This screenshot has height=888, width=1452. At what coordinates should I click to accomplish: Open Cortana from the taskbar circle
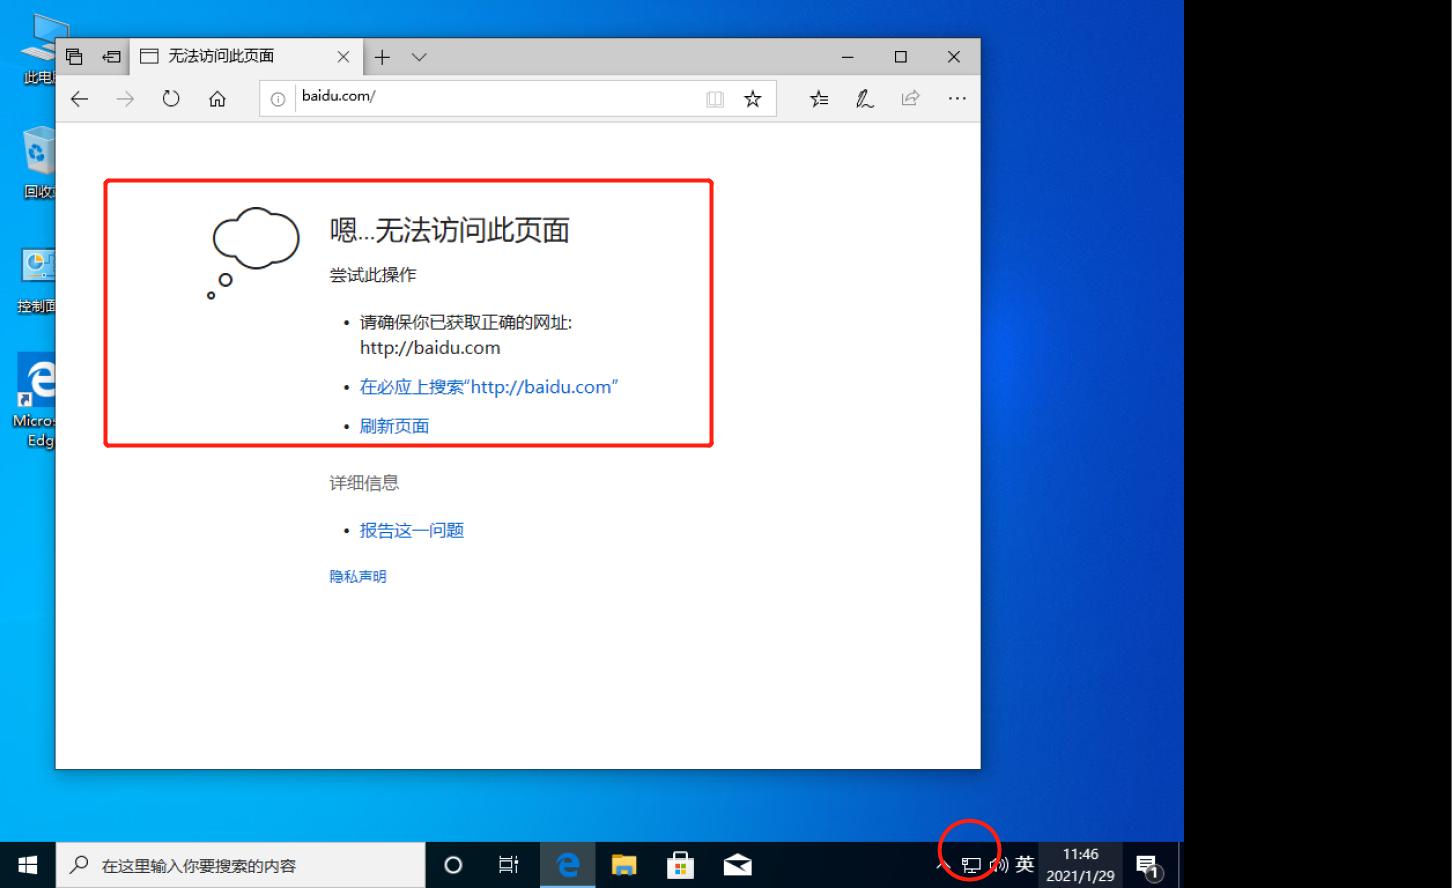coord(453,865)
